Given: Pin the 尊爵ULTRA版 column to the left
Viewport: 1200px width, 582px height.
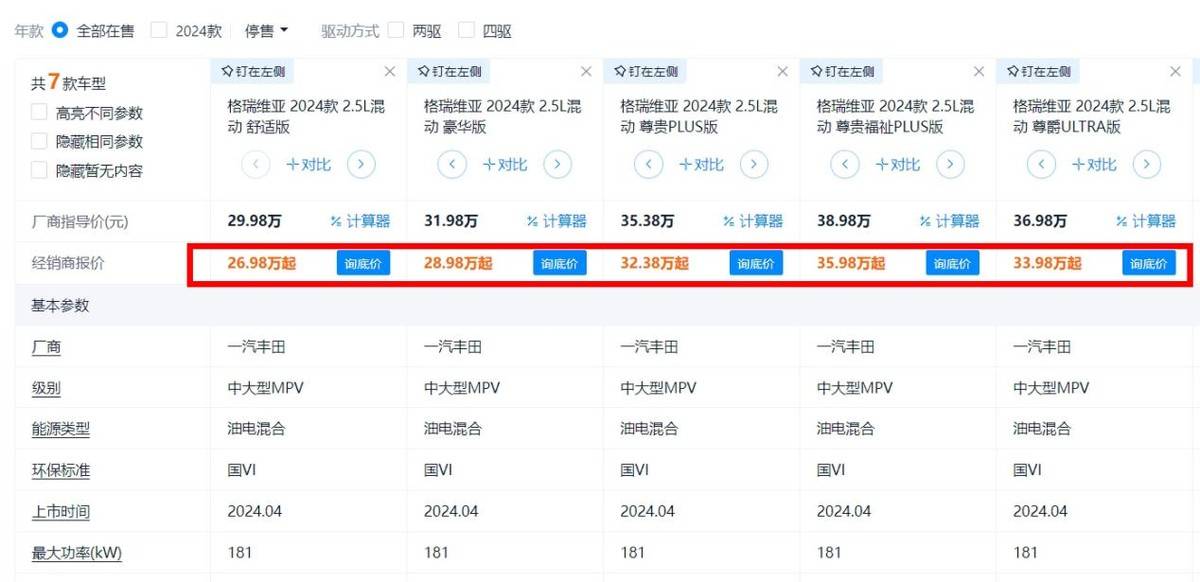Looking at the screenshot, I should [x=1039, y=71].
